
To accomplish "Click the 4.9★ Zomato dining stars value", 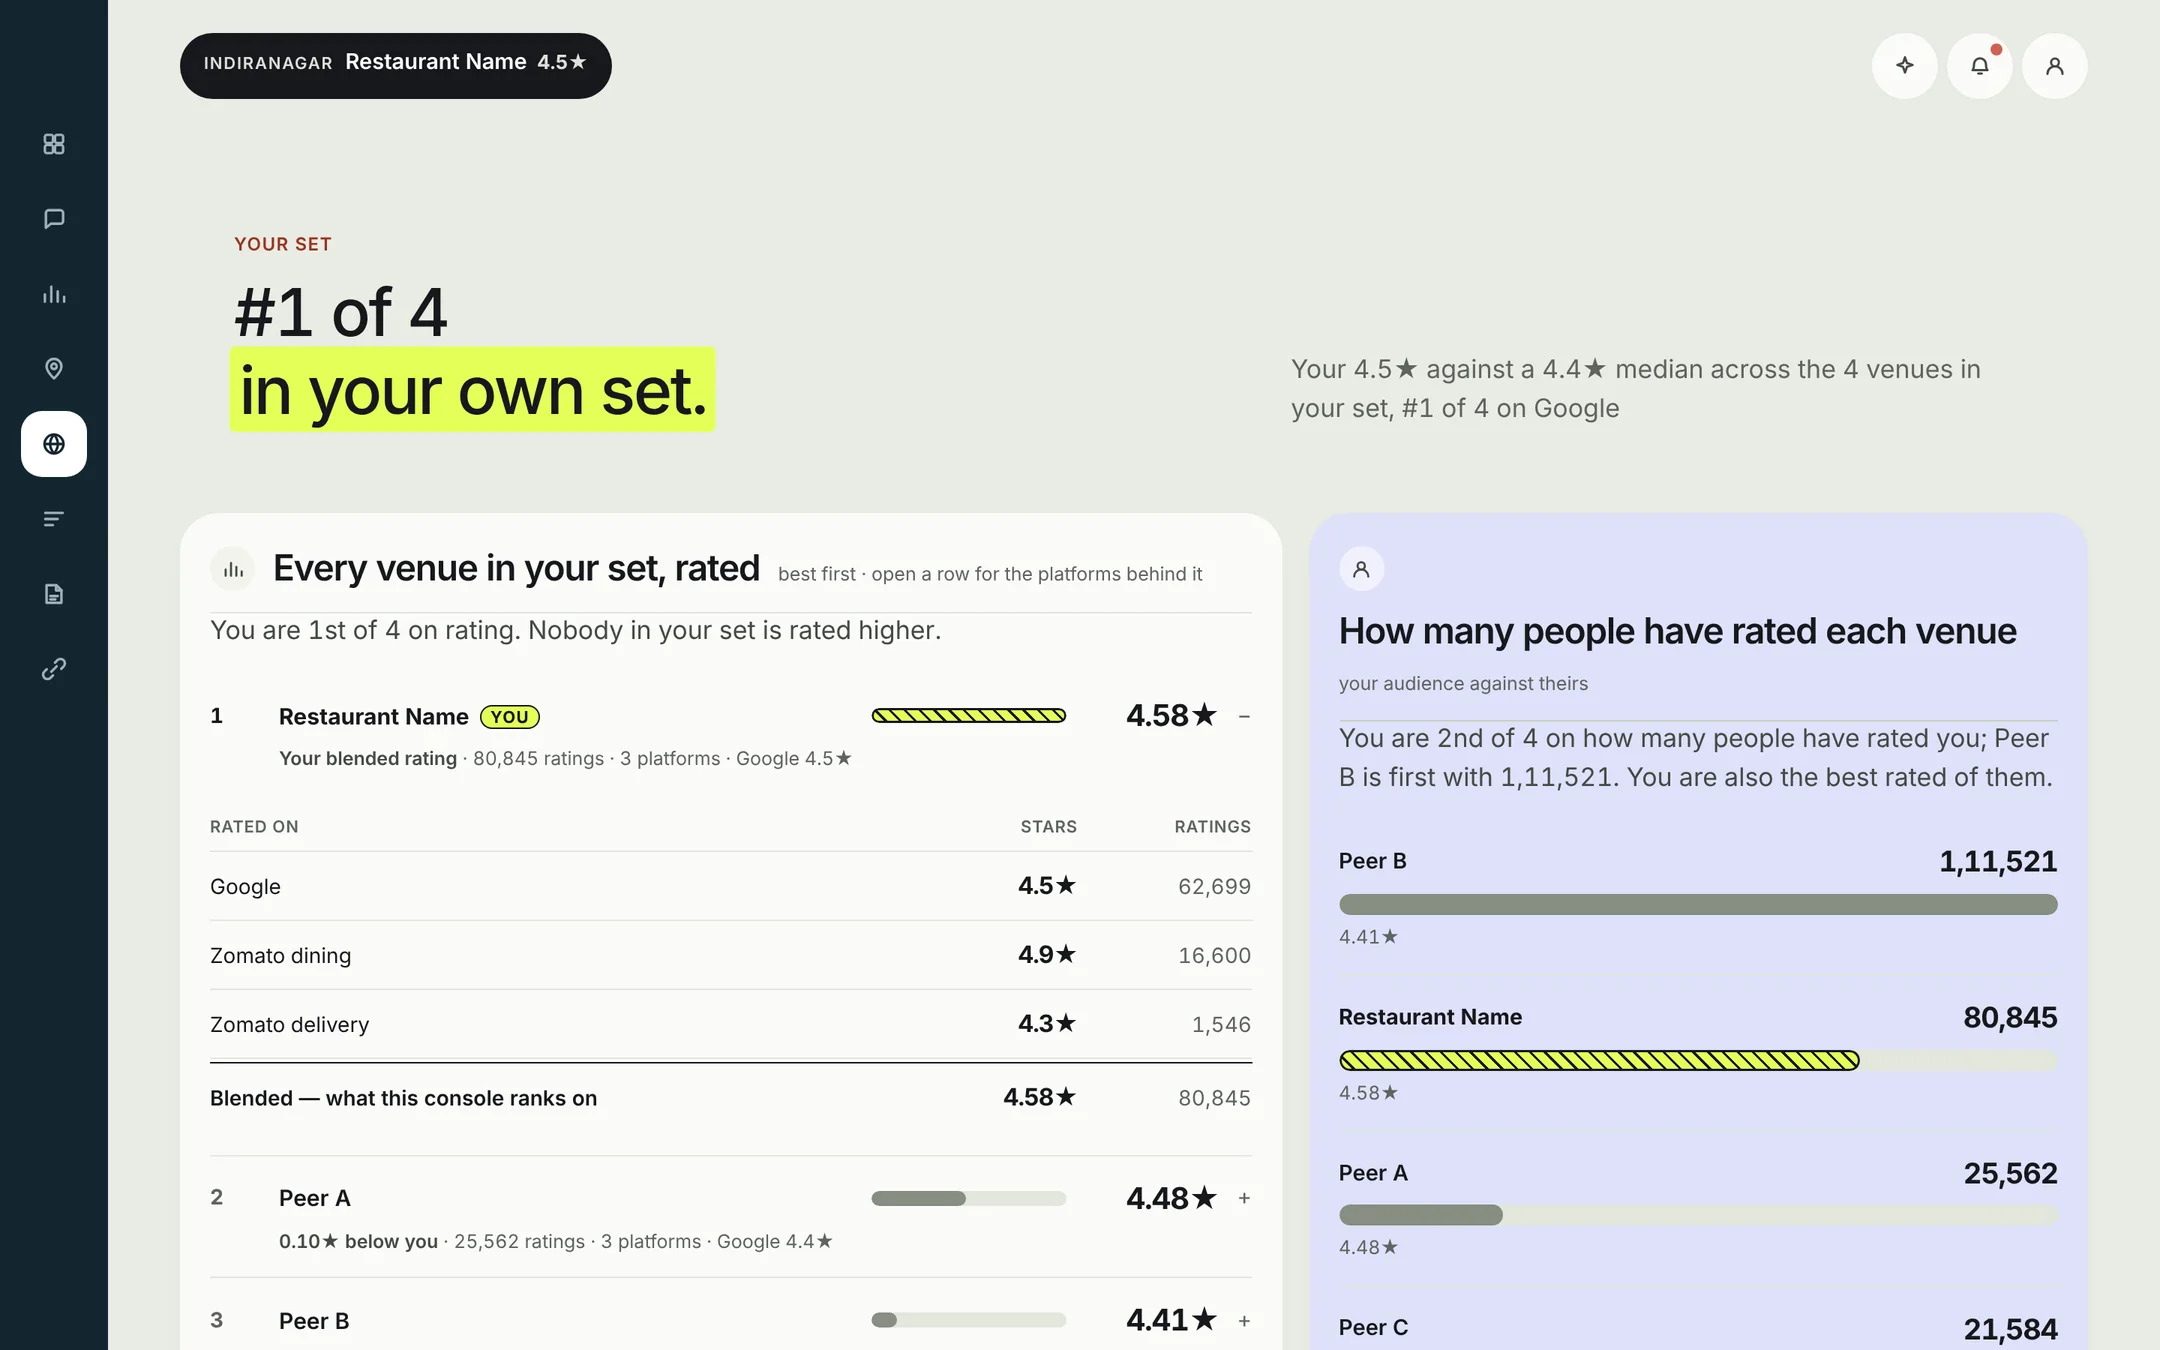I will point(1047,955).
